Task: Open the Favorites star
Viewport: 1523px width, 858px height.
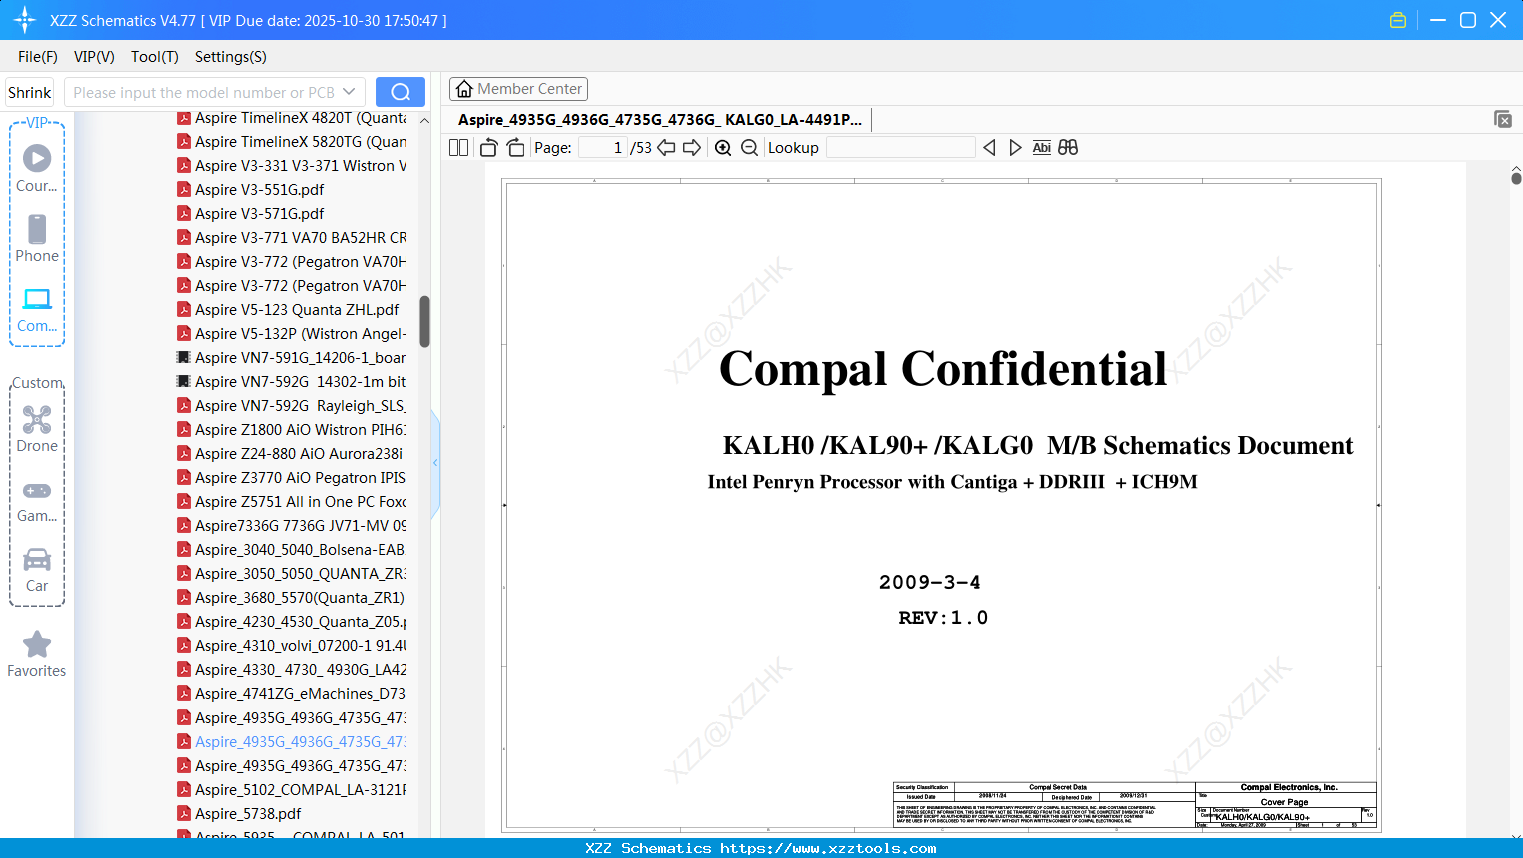Action: [x=37, y=654]
